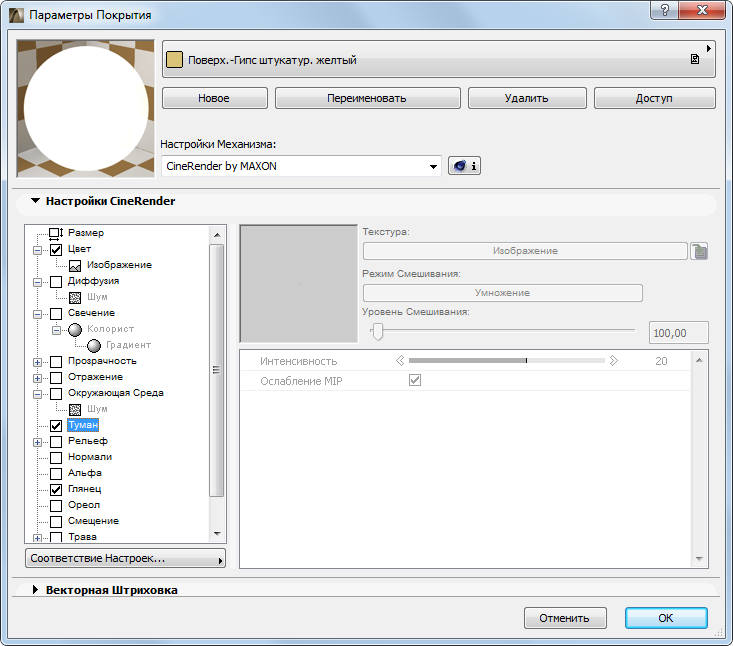Click the Удалить button
Screen dimensions: 733x646
pos(527,98)
